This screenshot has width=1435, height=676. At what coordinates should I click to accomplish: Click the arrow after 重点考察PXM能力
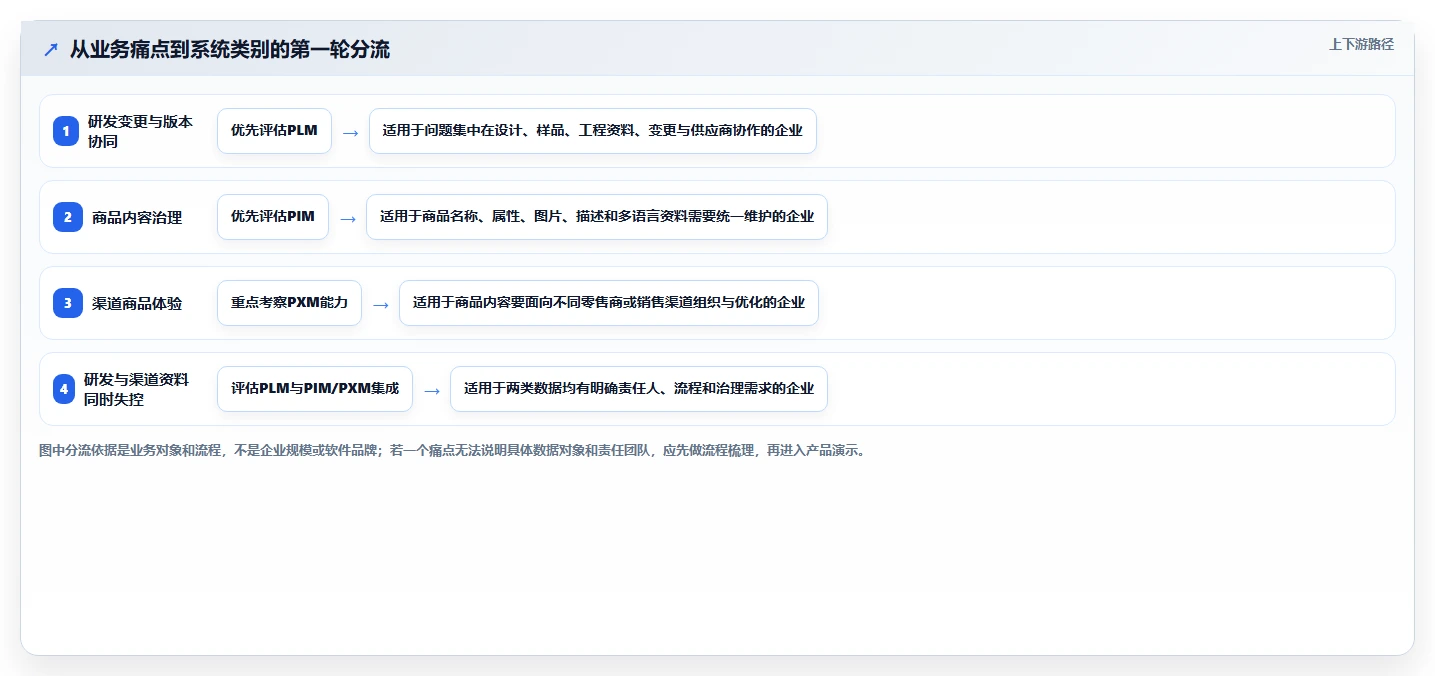pos(380,304)
